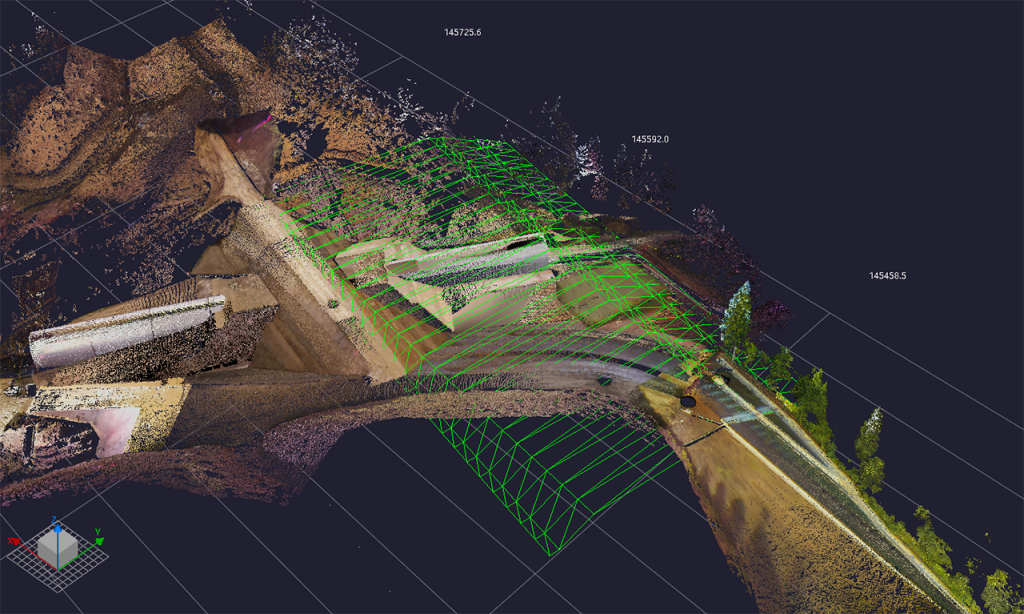
Task: Select the 145458.5 grid coordinate label
Action: (894, 275)
